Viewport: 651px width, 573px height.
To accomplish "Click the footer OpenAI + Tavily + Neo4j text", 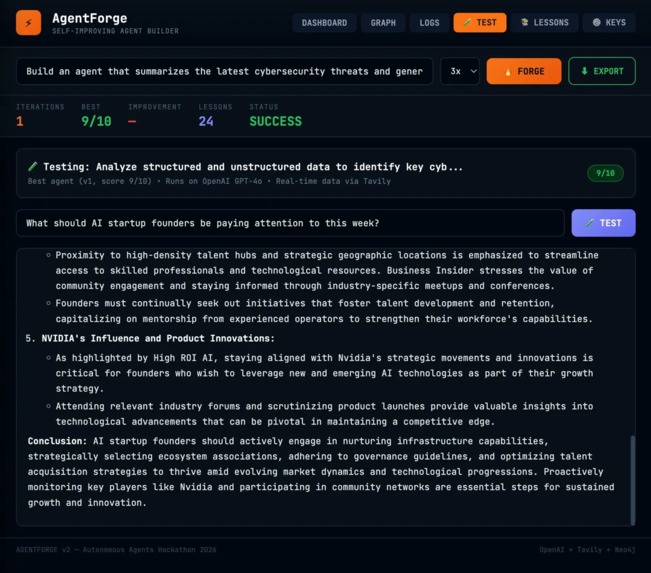I will point(587,550).
